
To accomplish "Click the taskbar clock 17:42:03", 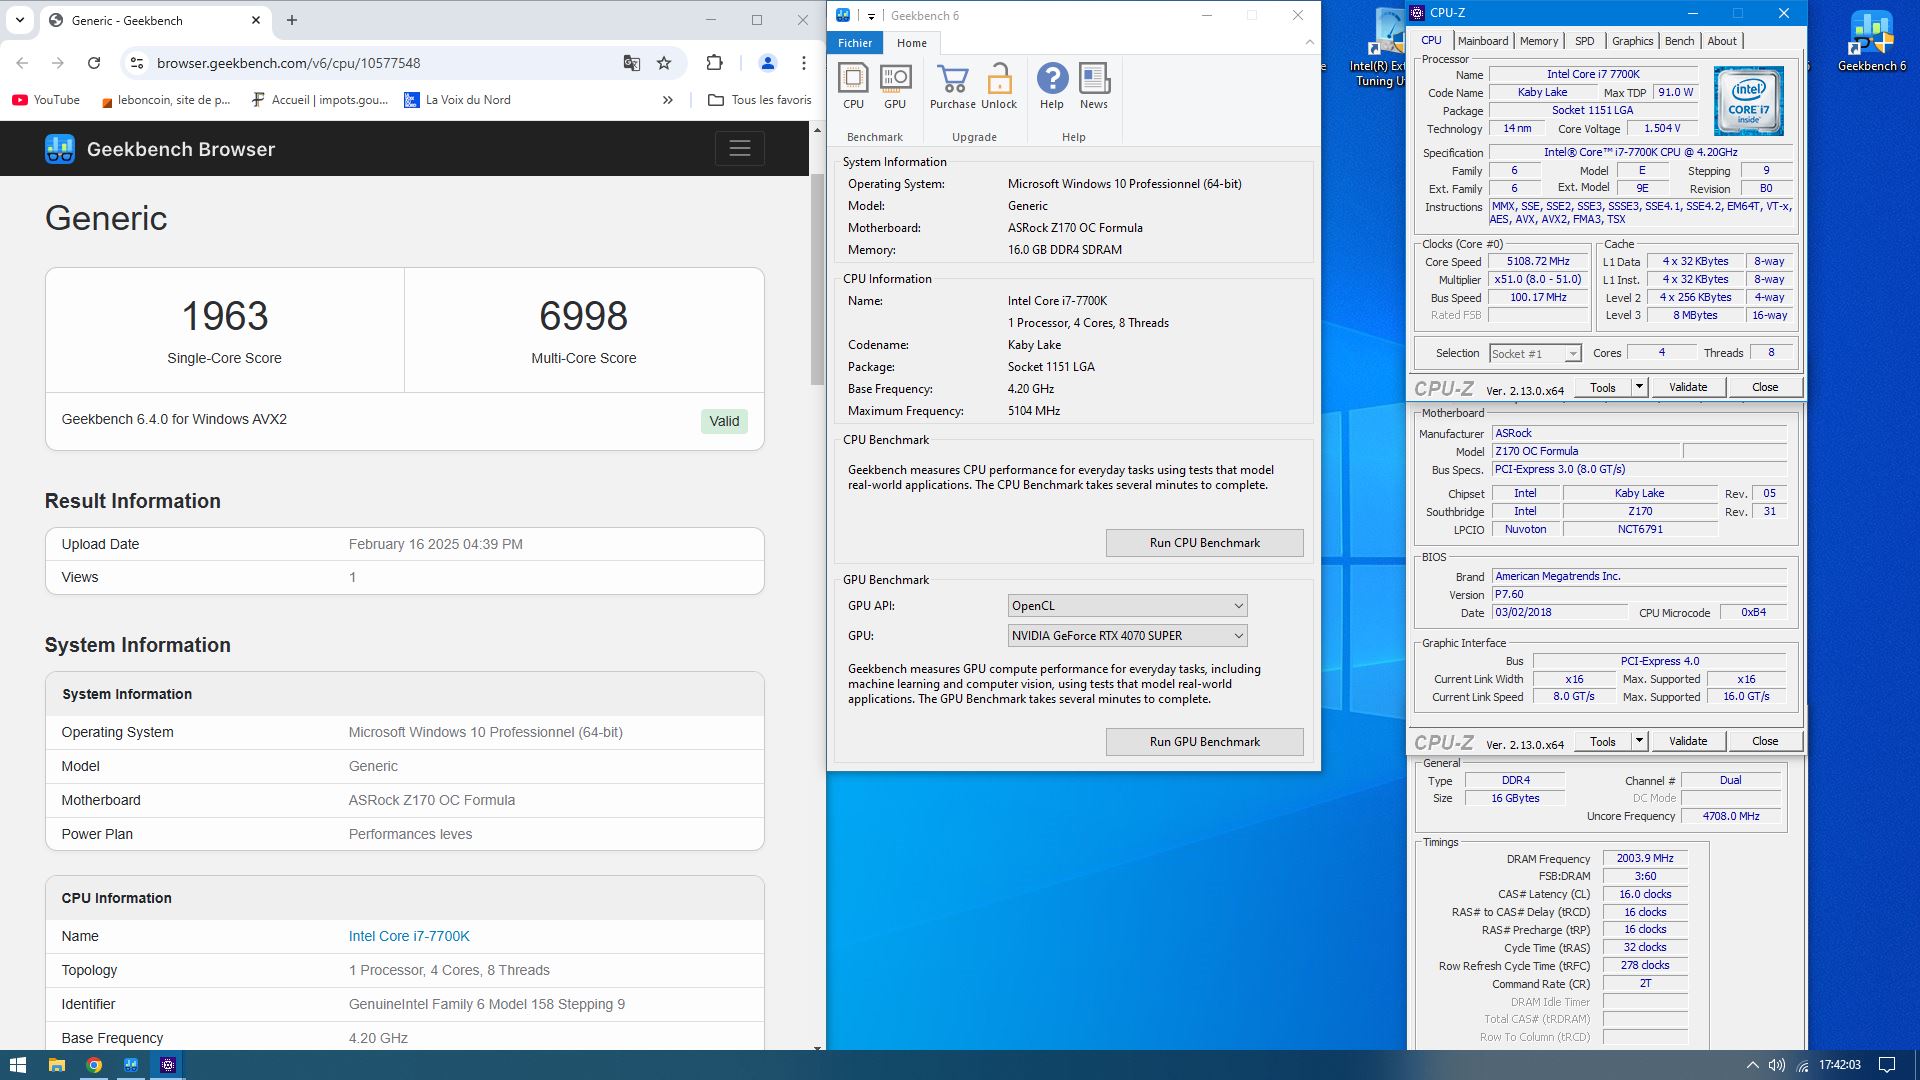I will [1839, 1065].
